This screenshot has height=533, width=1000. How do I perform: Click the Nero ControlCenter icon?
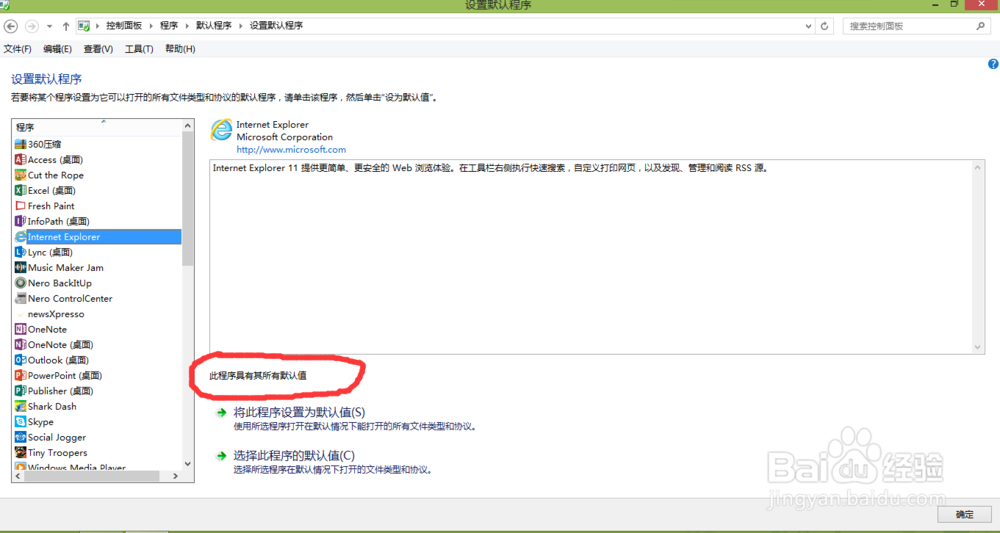[x=20, y=298]
